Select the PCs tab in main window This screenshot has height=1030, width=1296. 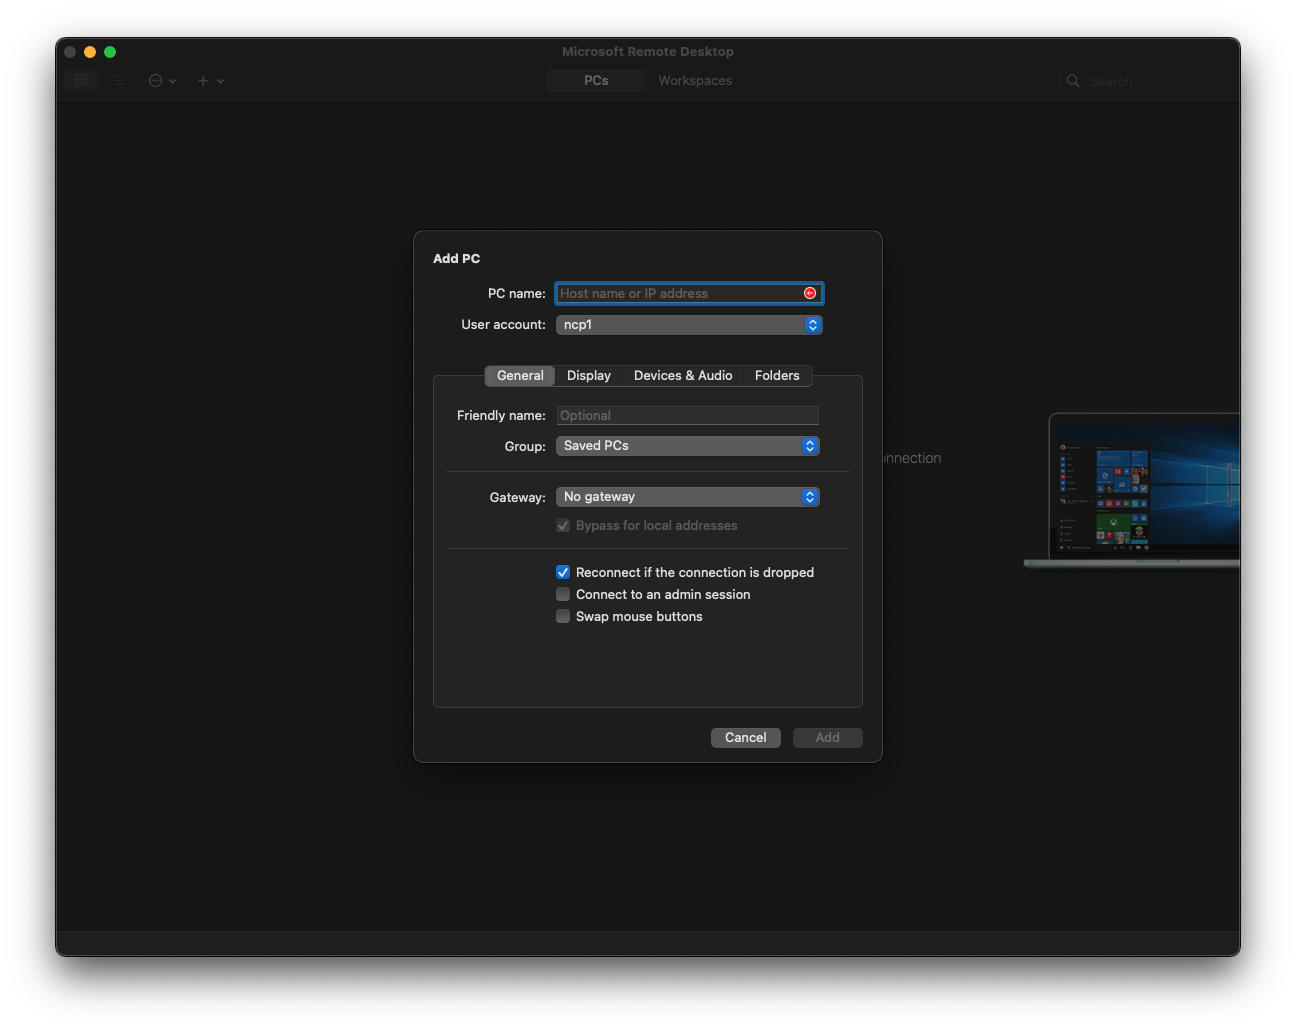point(596,81)
